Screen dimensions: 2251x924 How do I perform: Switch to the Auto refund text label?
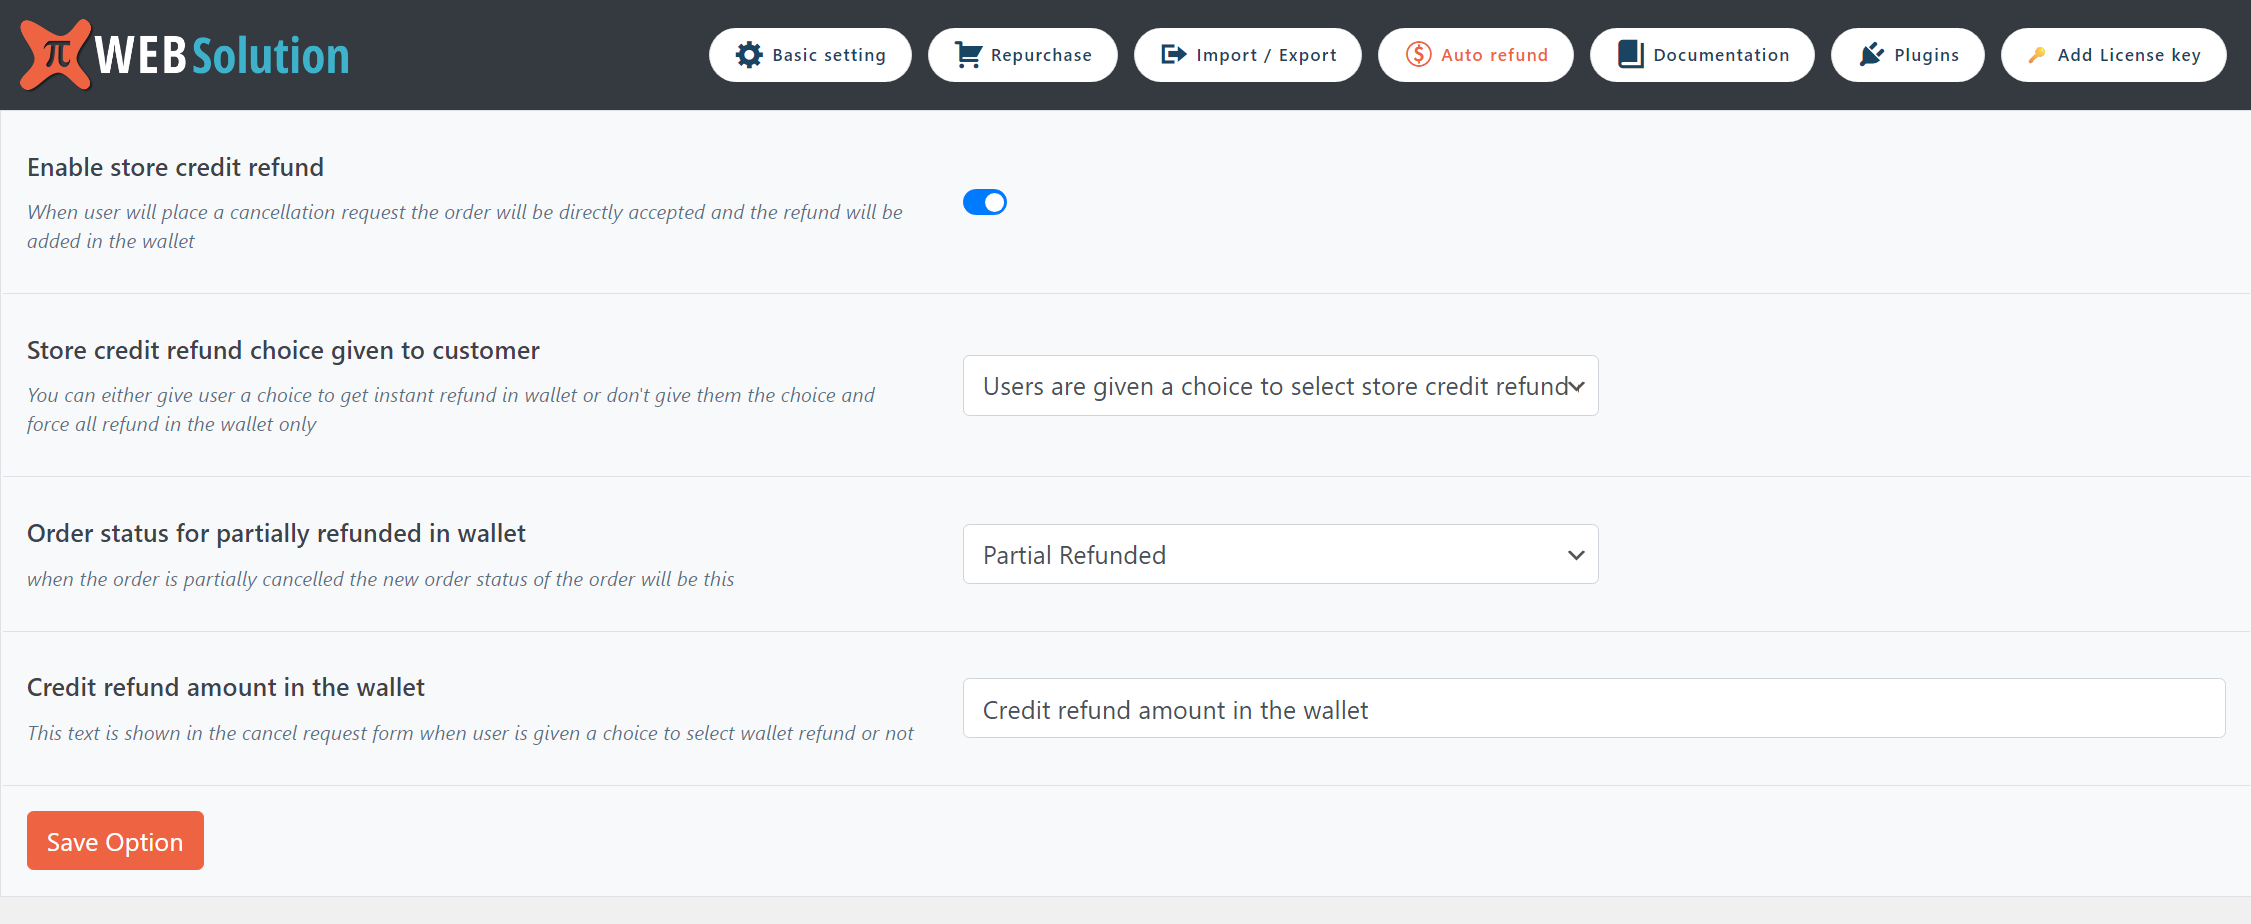pyautogui.click(x=1494, y=55)
